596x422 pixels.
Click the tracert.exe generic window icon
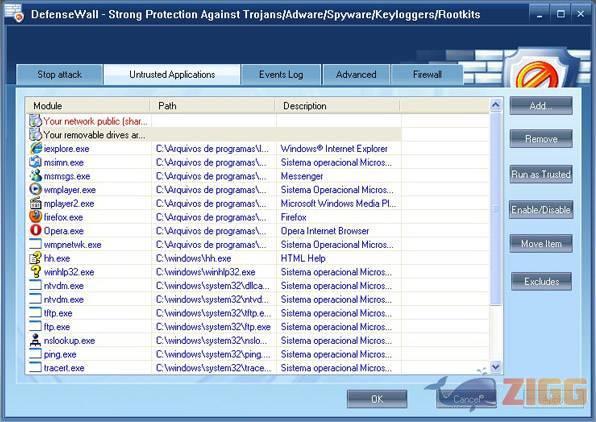point(35,367)
